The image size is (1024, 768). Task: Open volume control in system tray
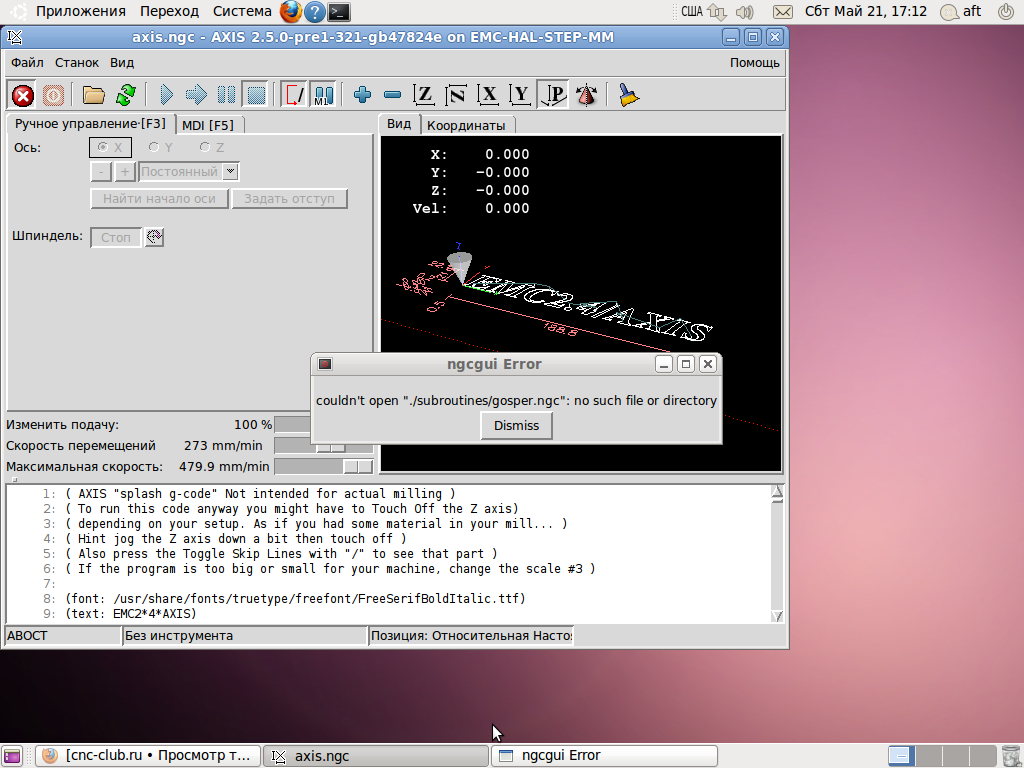tap(744, 12)
